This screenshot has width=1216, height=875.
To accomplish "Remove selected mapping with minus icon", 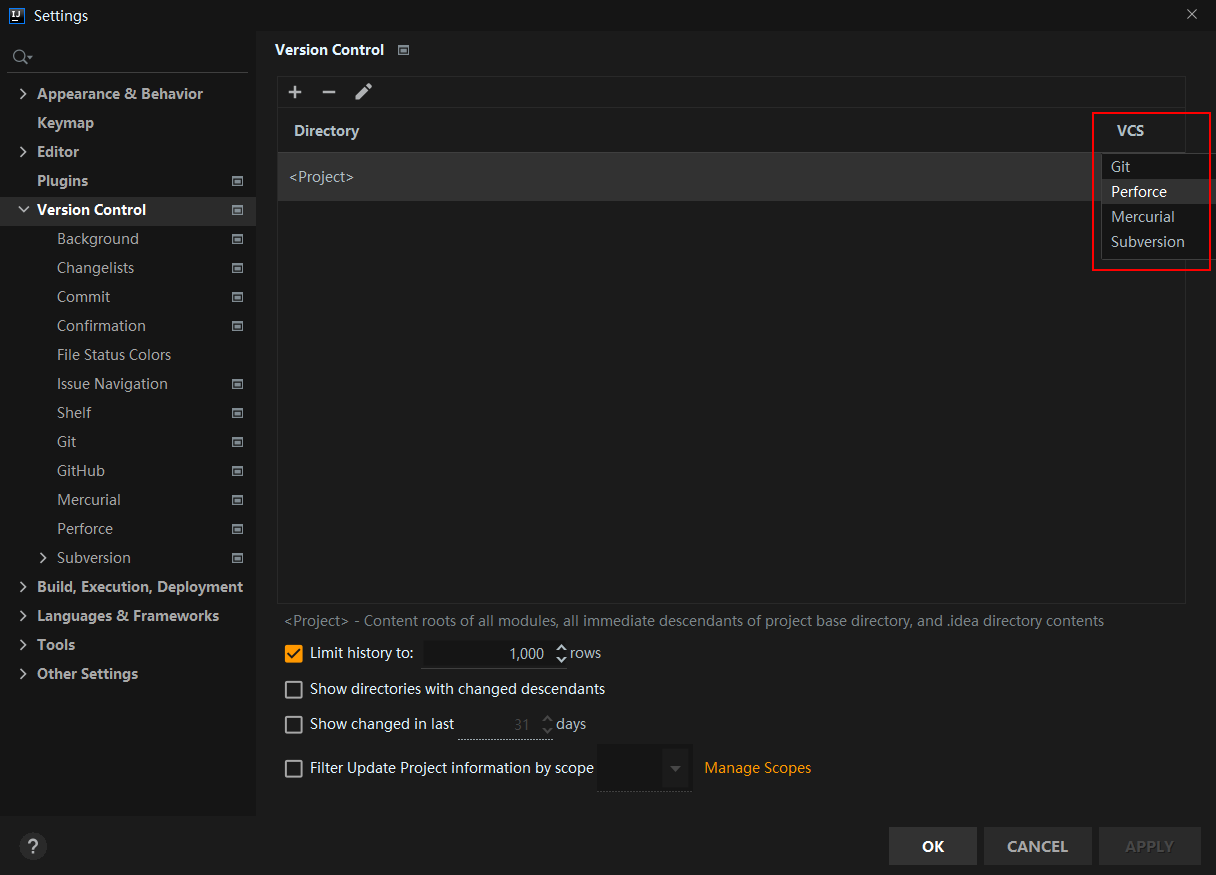I will pos(329,92).
